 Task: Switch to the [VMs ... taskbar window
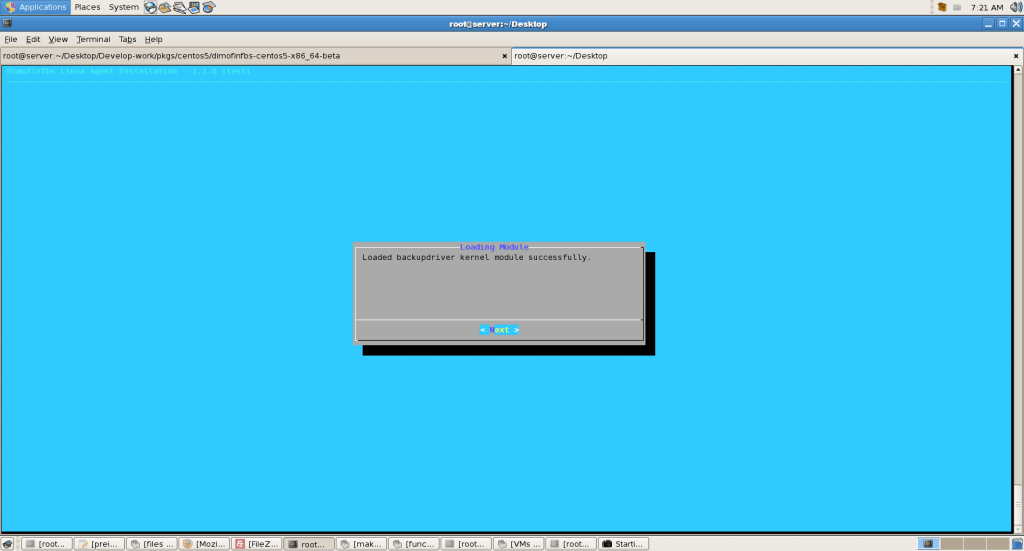[519, 544]
